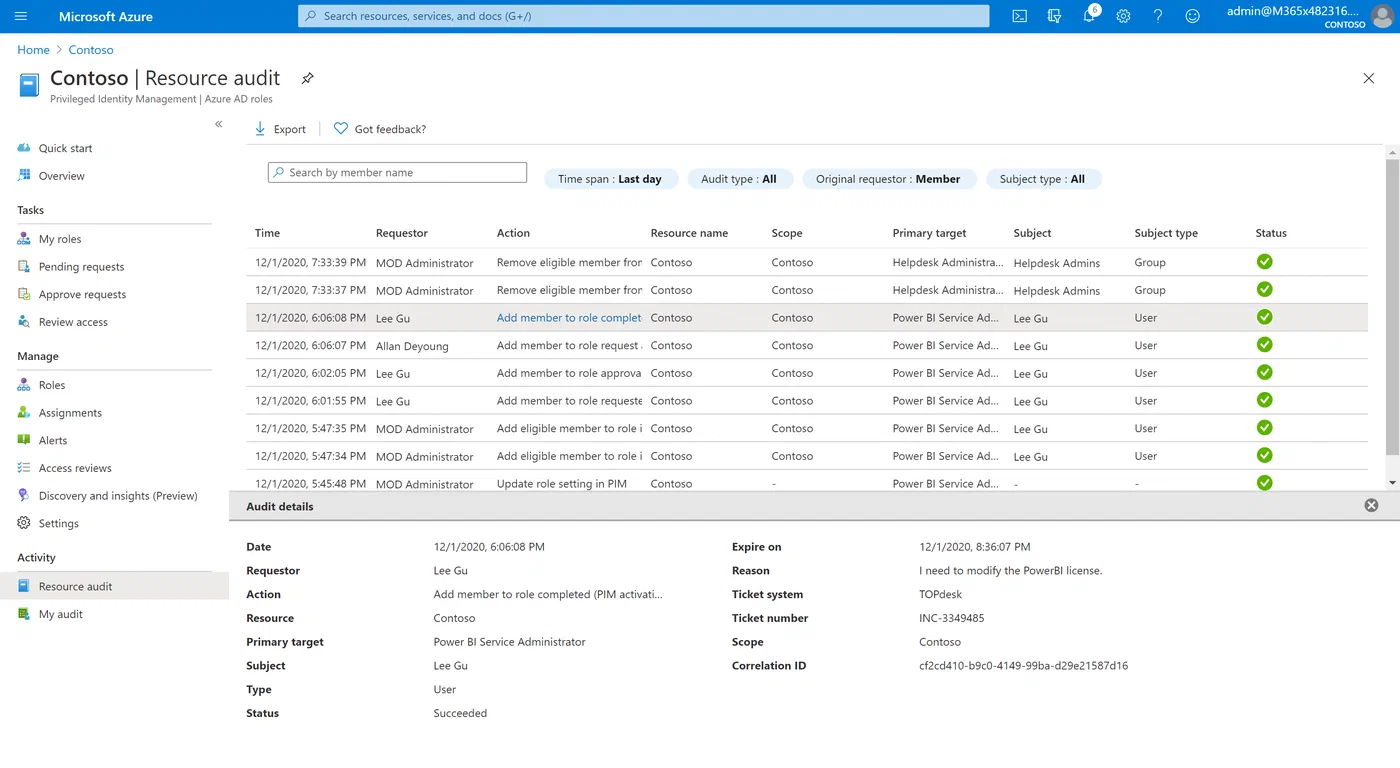Image resolution: width=1400 pixels, height=768 pixels.
Task: Close the Resource audit blade
Action: [1369, 78]
